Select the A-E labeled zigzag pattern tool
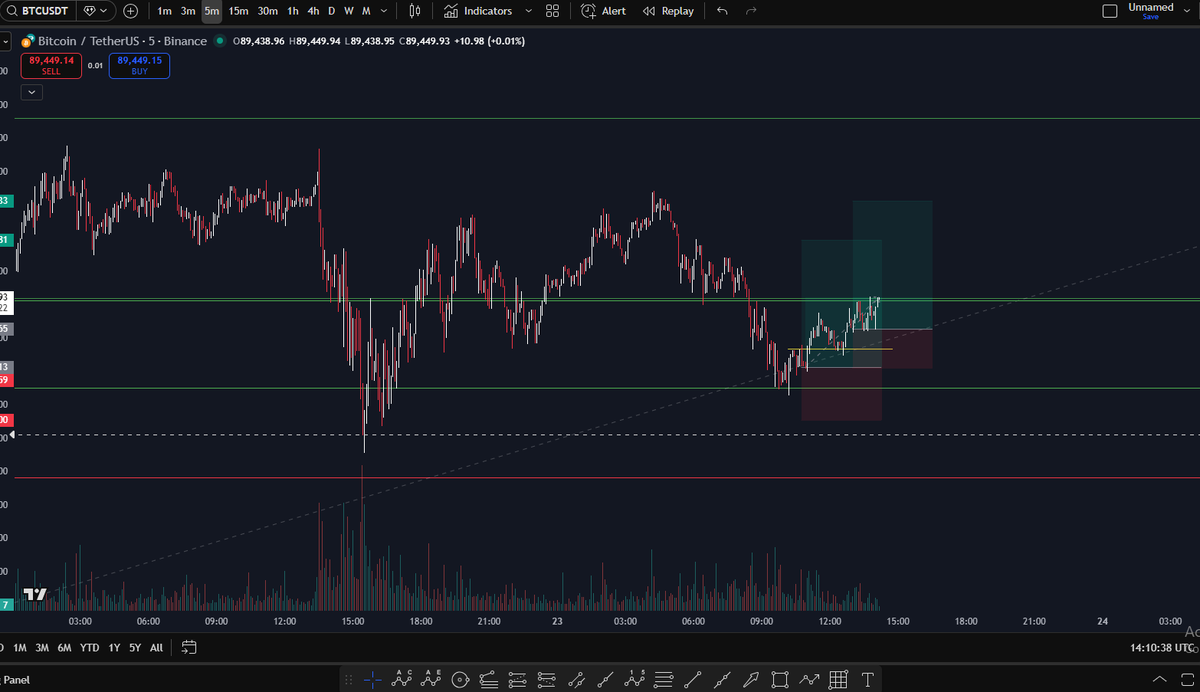The width and height of the screenshot is (1200, 692). coord(432,679)
